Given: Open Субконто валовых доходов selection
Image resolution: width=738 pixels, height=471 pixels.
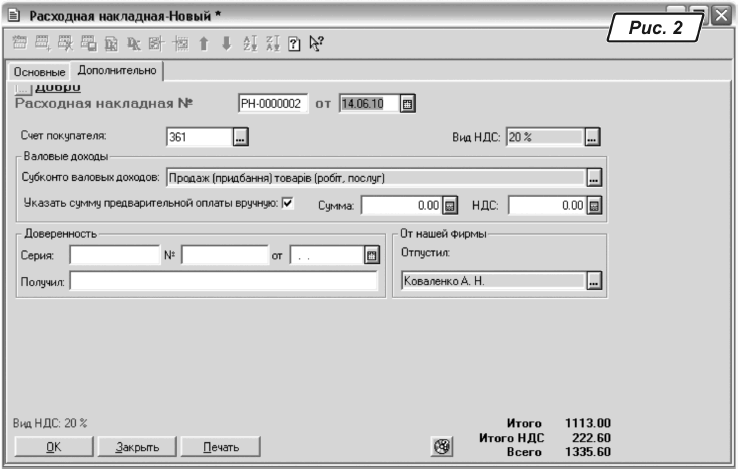Looking at the screenshot, I should tap(594, 178).
